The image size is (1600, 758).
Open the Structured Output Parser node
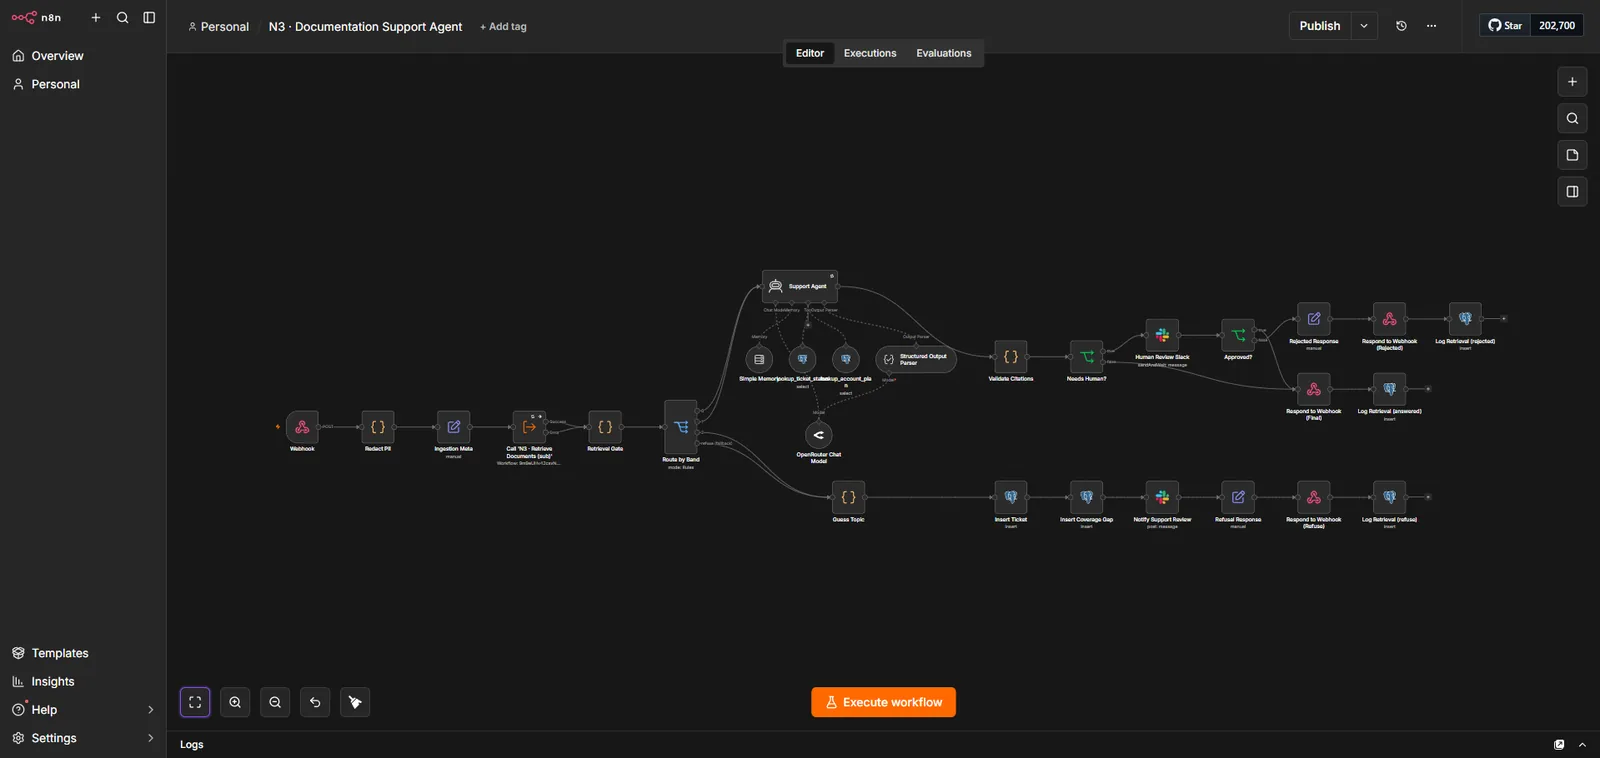click(916, 359)
